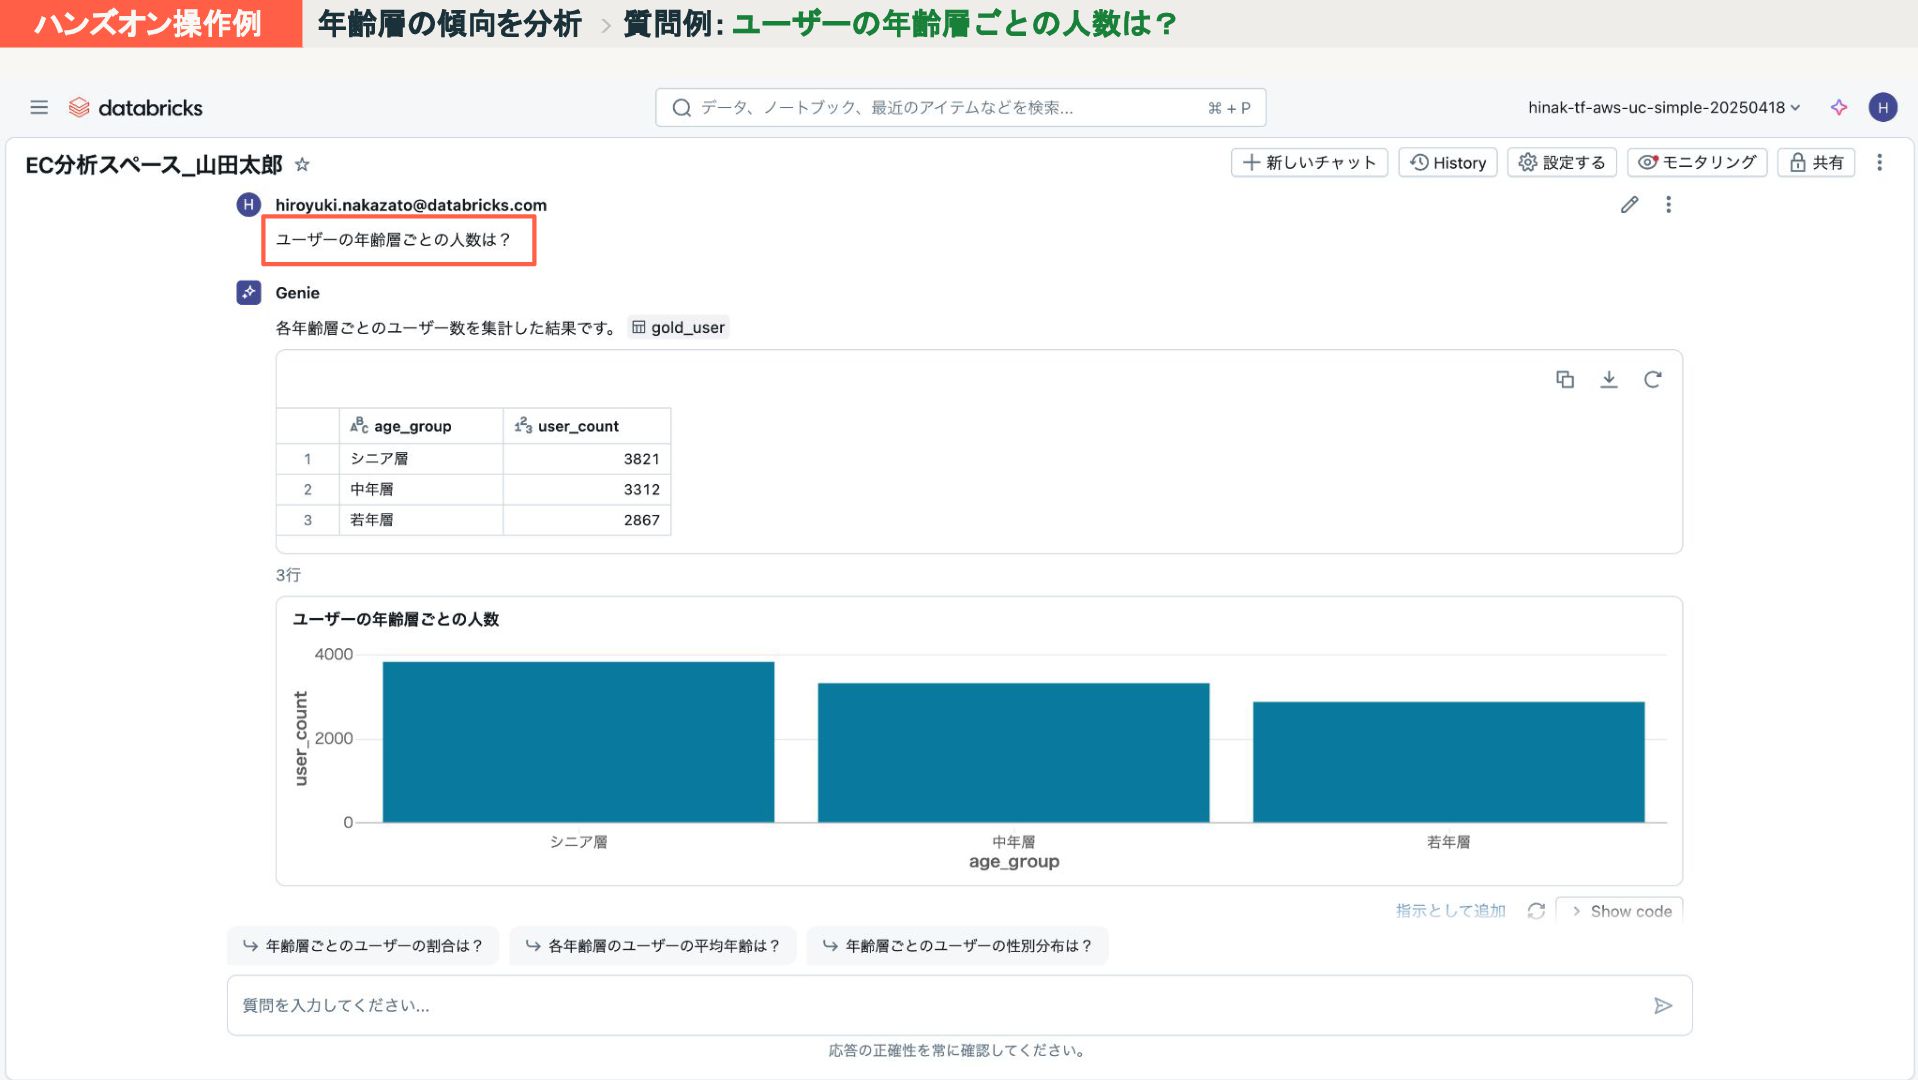Click the 指示として追加 link
Image resolution: width=1918 pixels, height=1080 pixels.
point(1450,910)
